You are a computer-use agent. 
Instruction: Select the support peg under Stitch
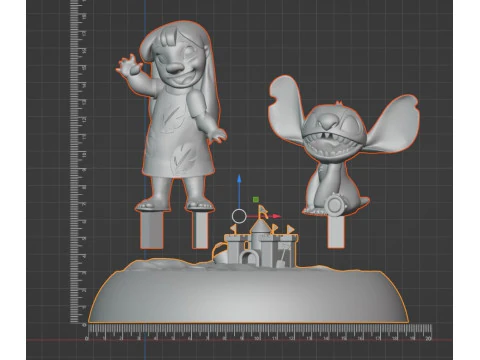336,232
